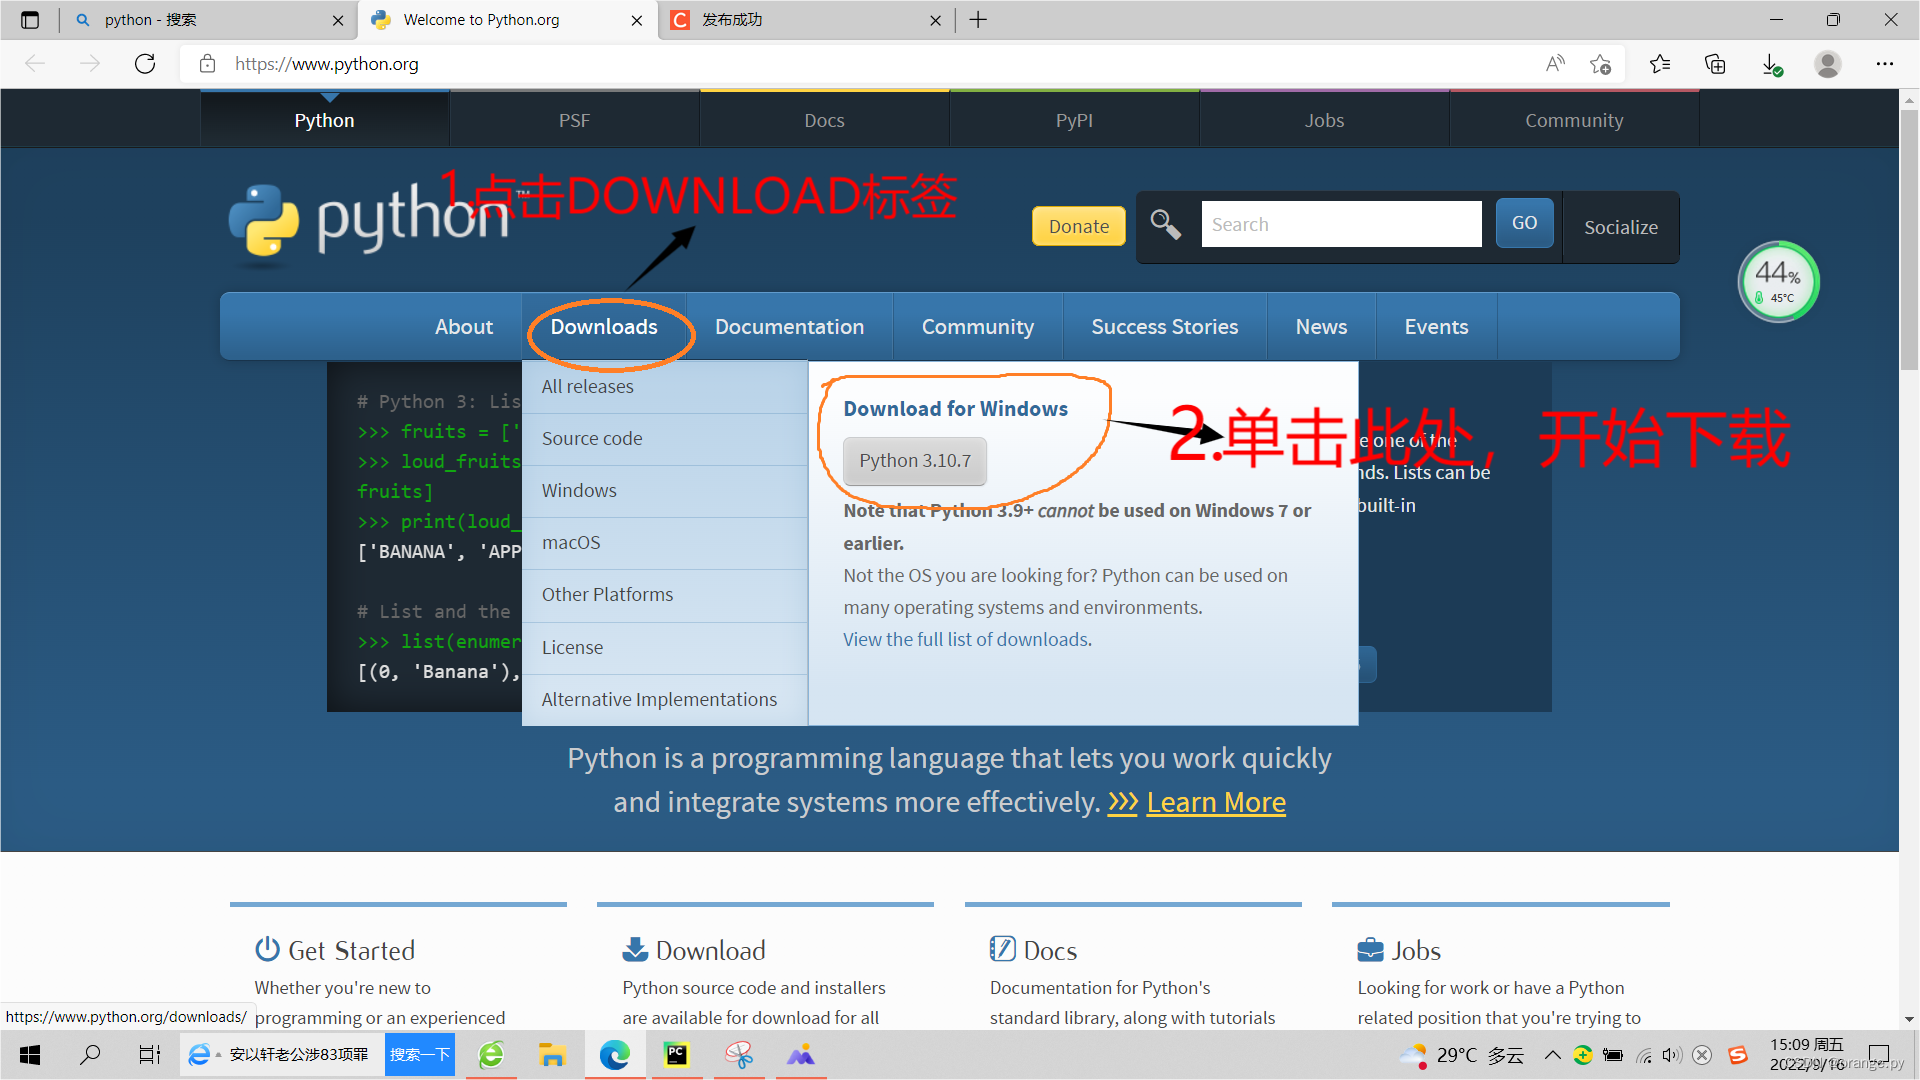This screenshot has width=1920, height=1080.
Task: Click the Search magnifier icon
Action: click(1166, 224)
